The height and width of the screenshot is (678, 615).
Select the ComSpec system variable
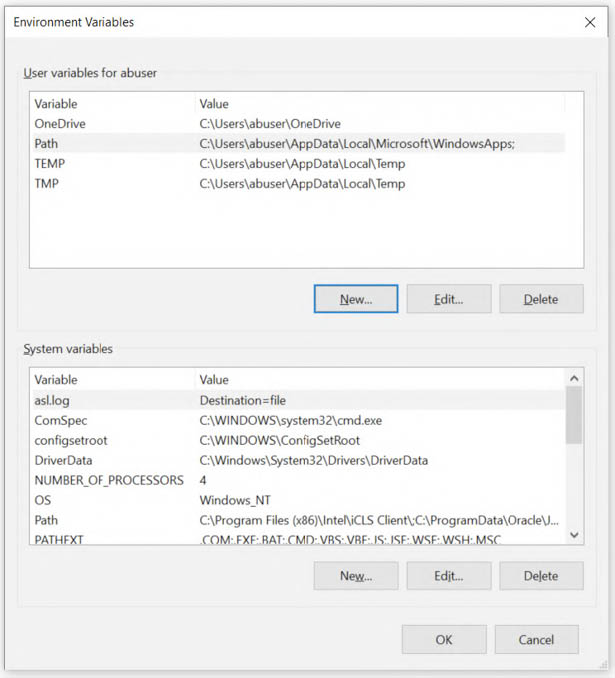(58, 420)
